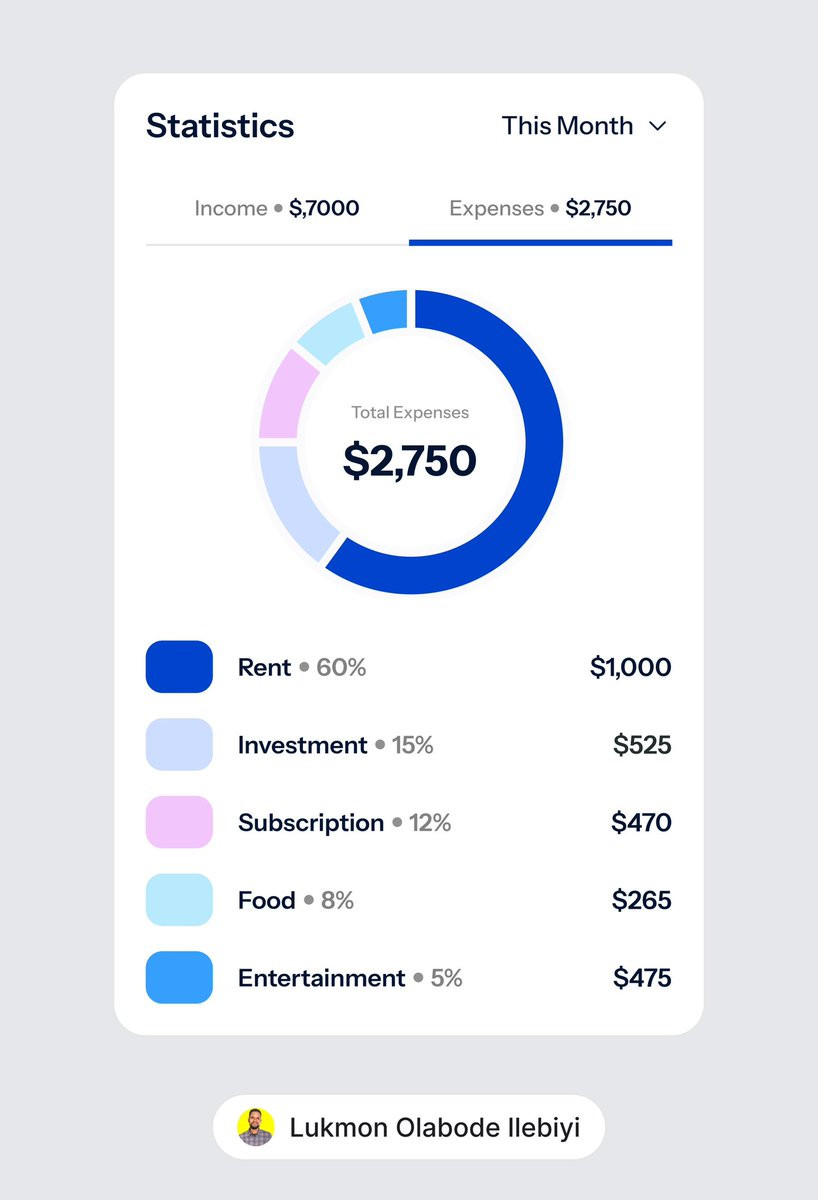Image resolution: width=818 pixels, height=1200 pixels.
Task: Click the dark blue Rent color swatch
Action: click(179, 667)
